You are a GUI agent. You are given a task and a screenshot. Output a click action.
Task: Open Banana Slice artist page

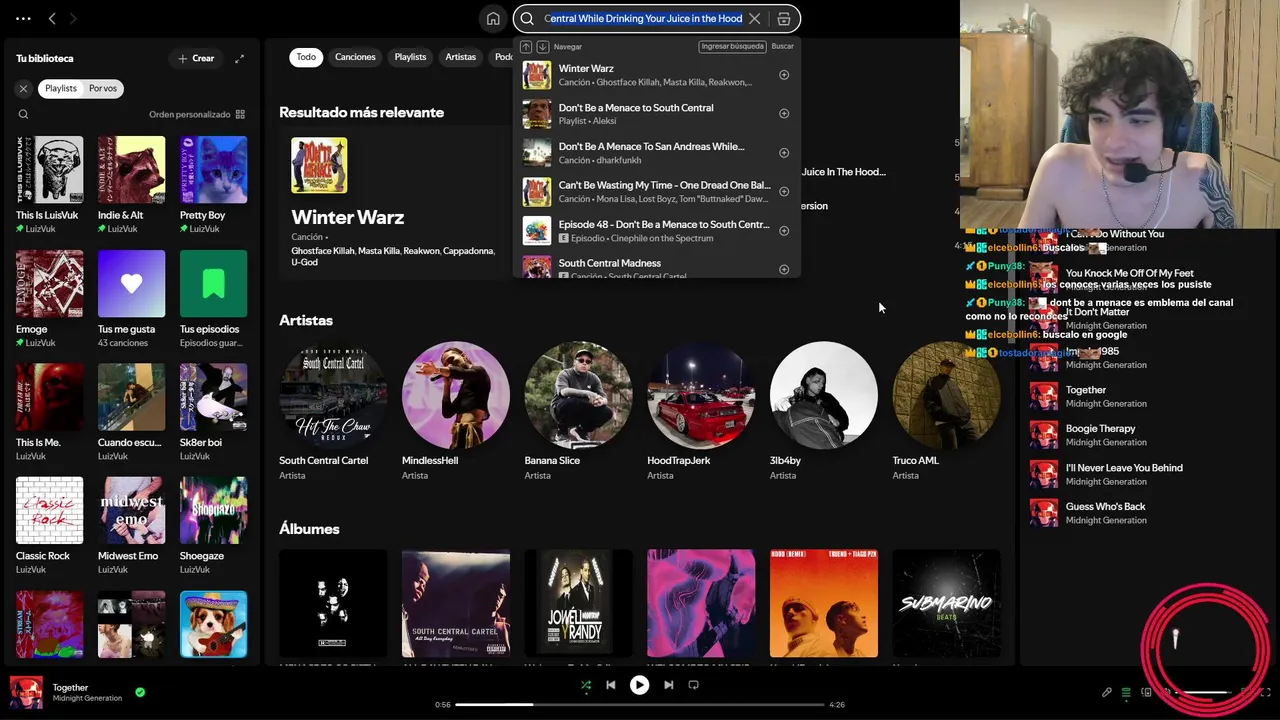pos(578,411)
